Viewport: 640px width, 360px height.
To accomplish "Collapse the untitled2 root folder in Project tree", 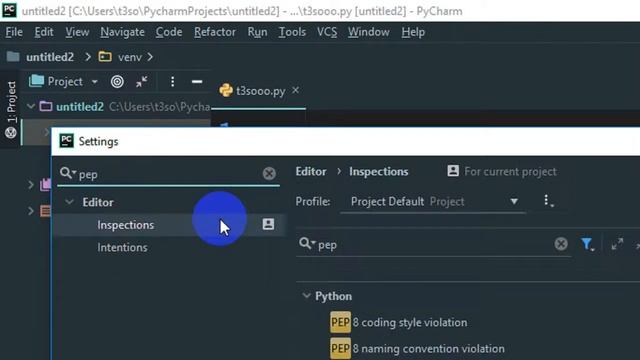I will 31,107.
